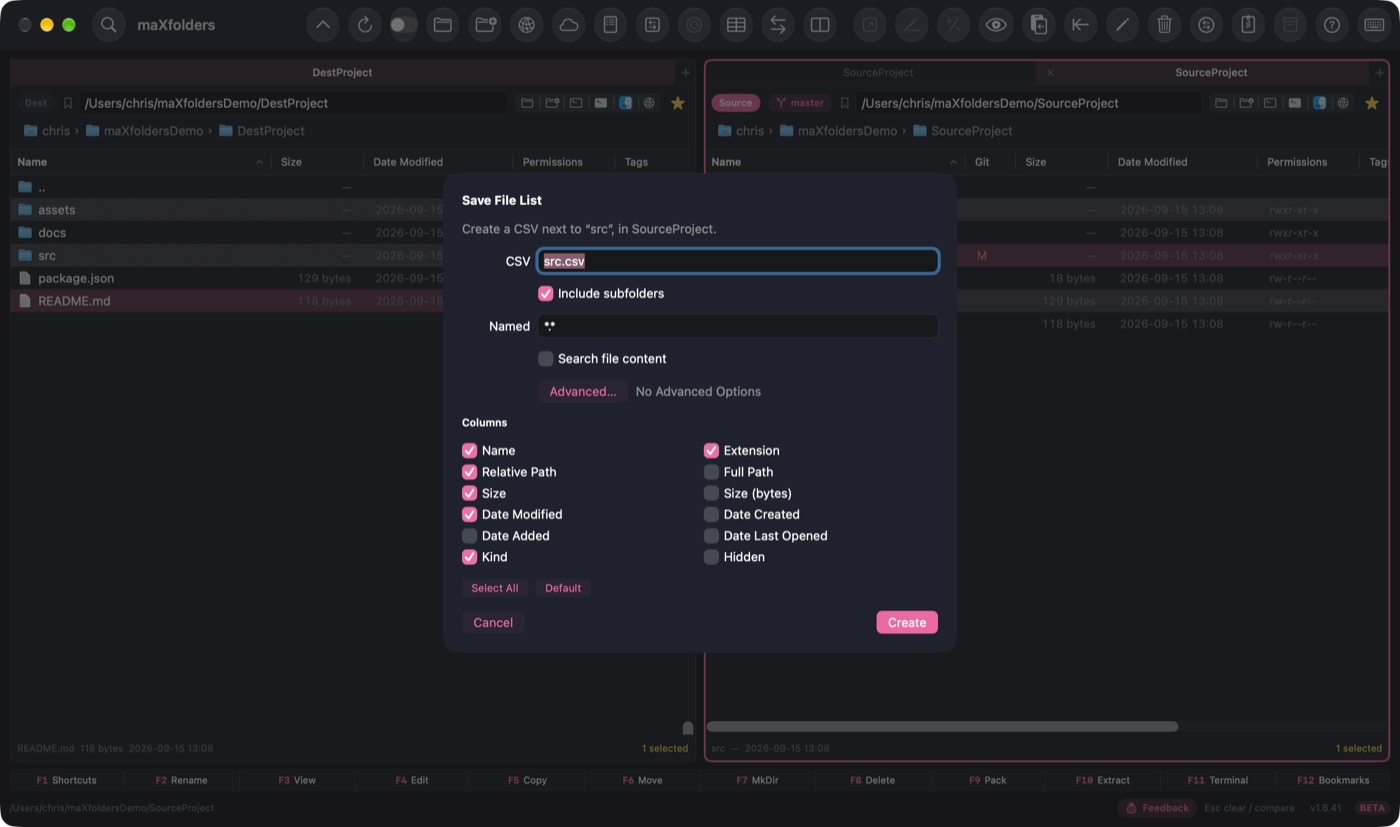Click the trash can icon in the toolbar
The height and width of the screenshot is (827, 1400).
(x=1164, y=25)
